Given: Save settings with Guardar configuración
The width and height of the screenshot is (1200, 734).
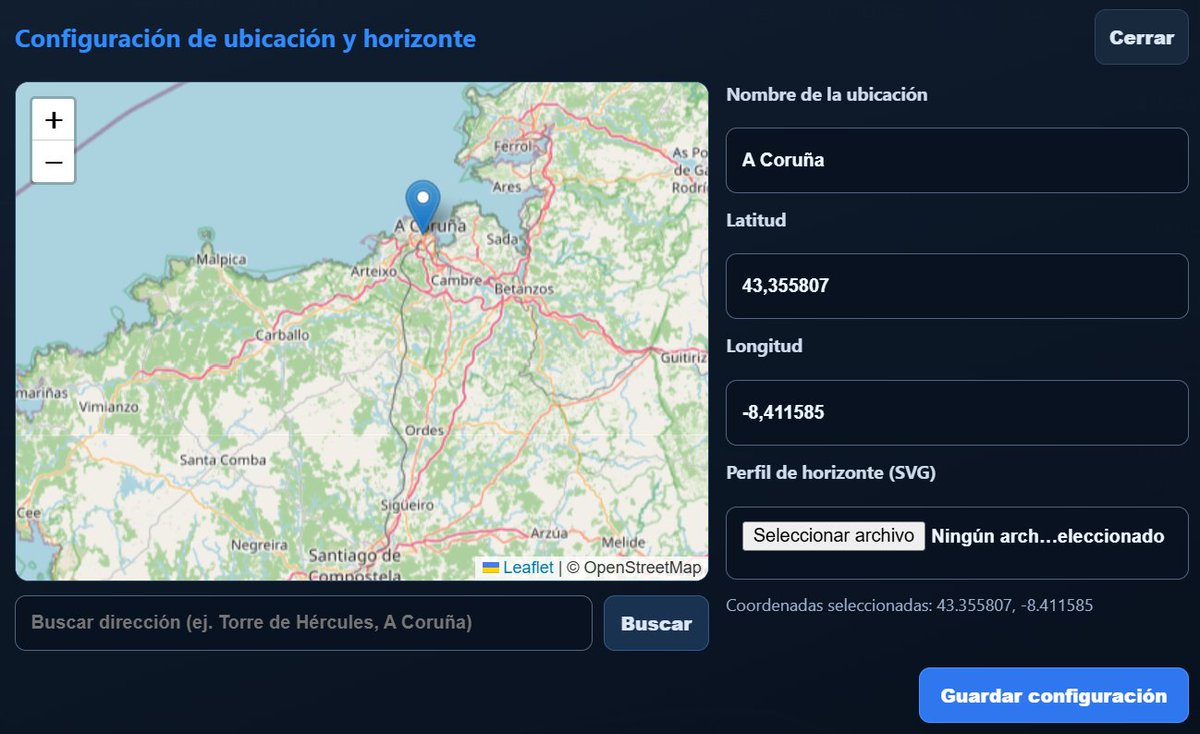Looking at the screenshot, I should (x=1053, y=695).
